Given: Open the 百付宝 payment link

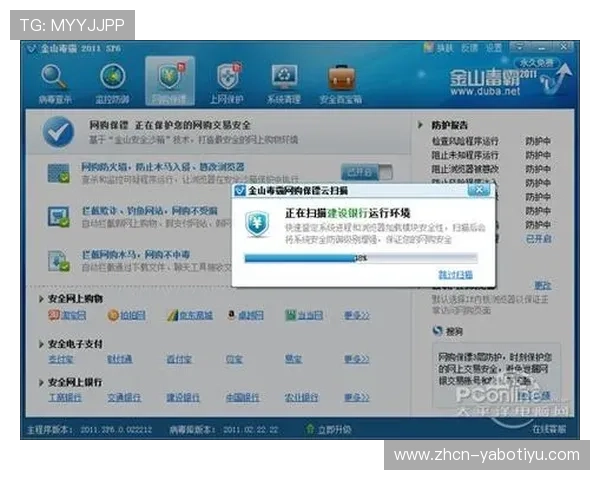Looking at the screenshot, I should [179, 359].
